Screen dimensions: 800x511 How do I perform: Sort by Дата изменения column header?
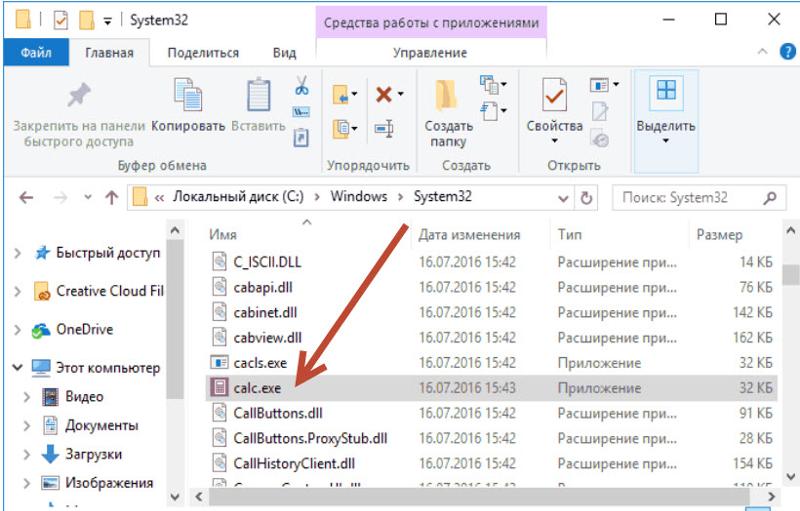point(469,235)
